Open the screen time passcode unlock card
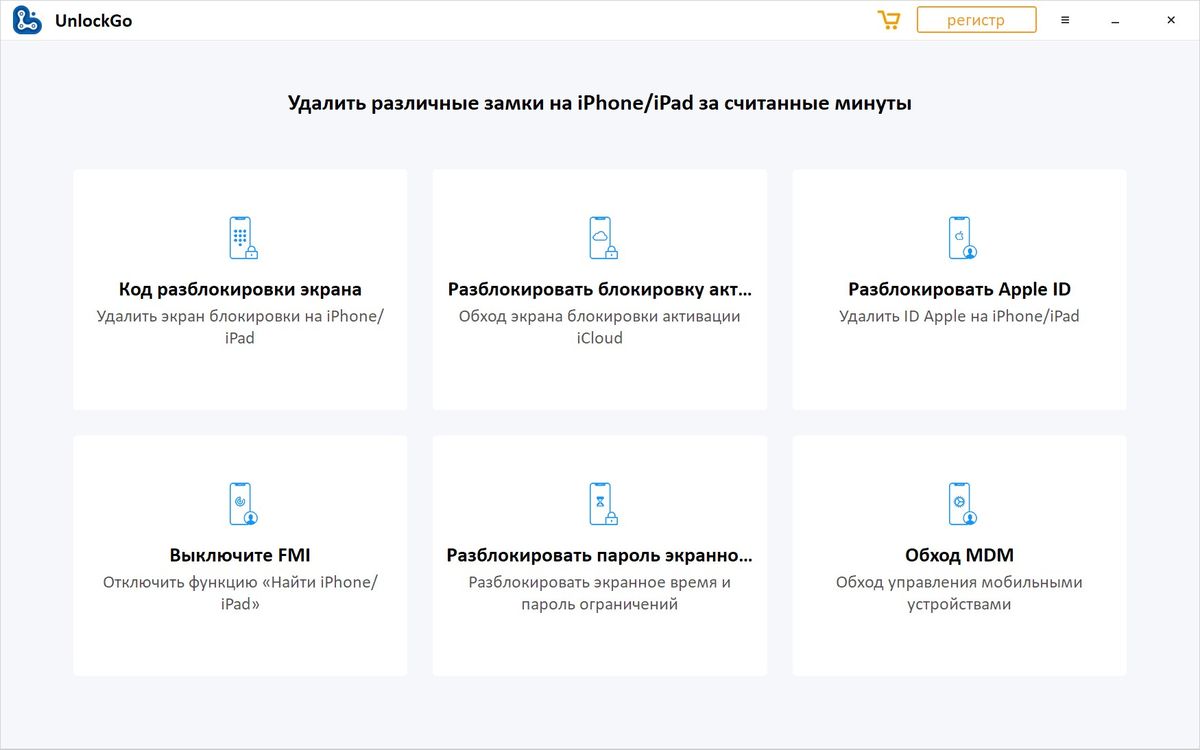The image size is (1200, 750). [600, 555]
